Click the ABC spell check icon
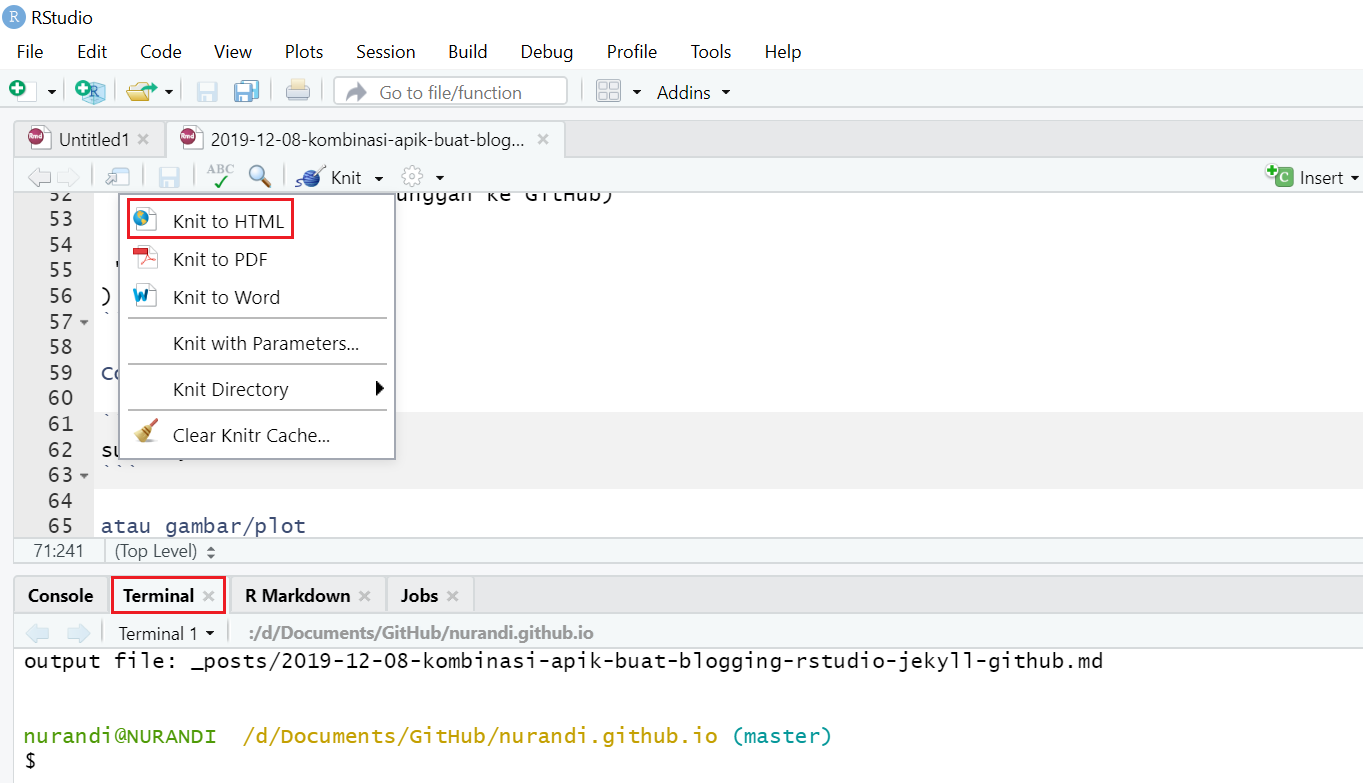The image size is (1363, 783). 220,176
